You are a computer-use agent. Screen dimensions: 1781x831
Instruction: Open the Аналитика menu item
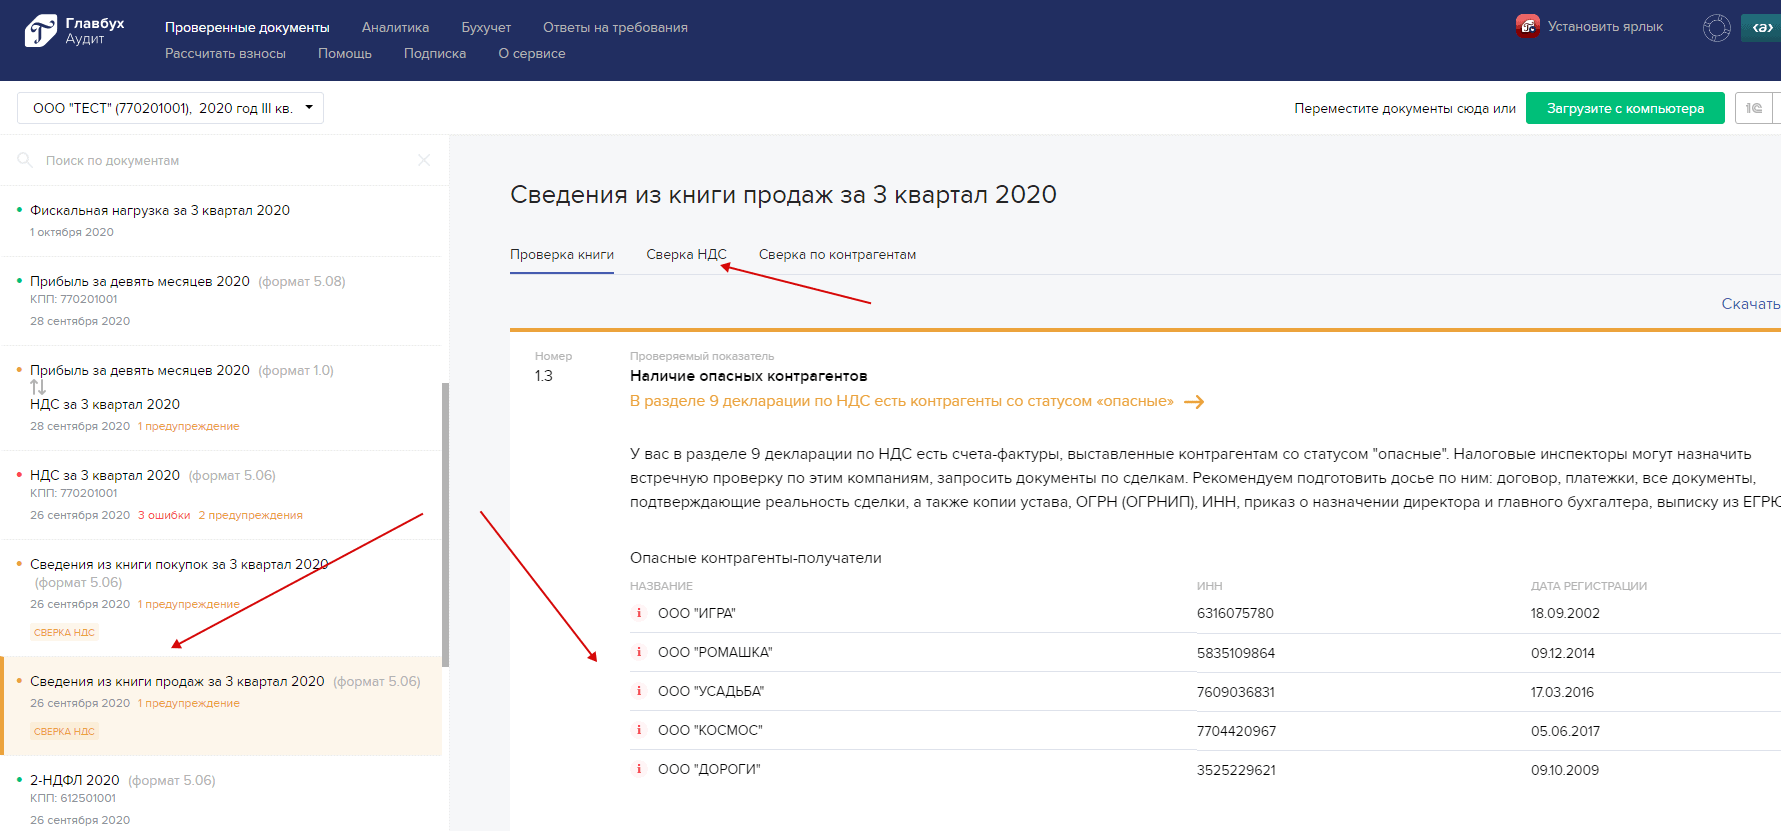point(395,28)
